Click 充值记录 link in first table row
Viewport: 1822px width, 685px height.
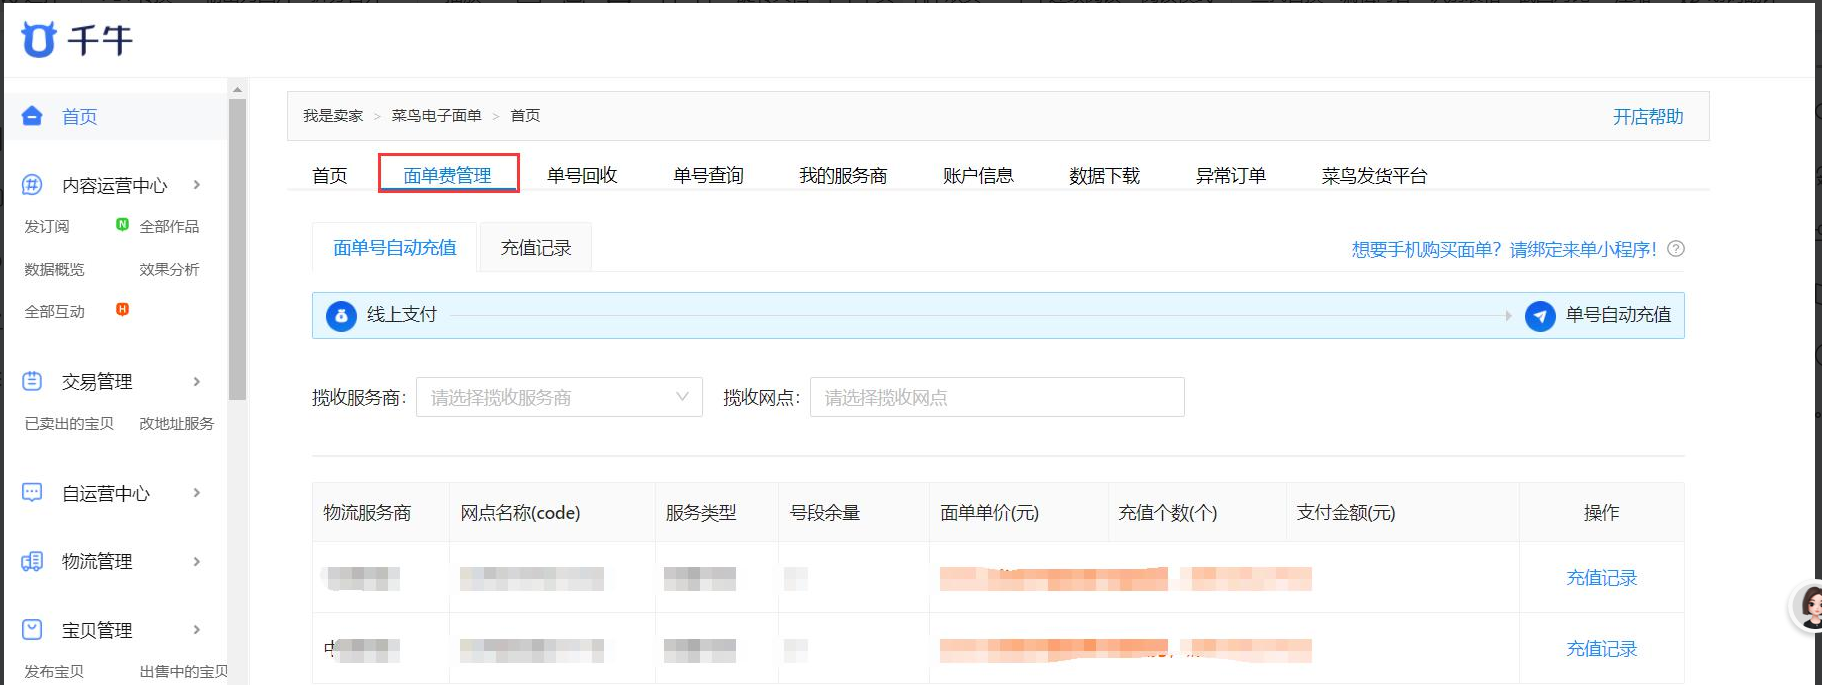tap(1601, 578)
